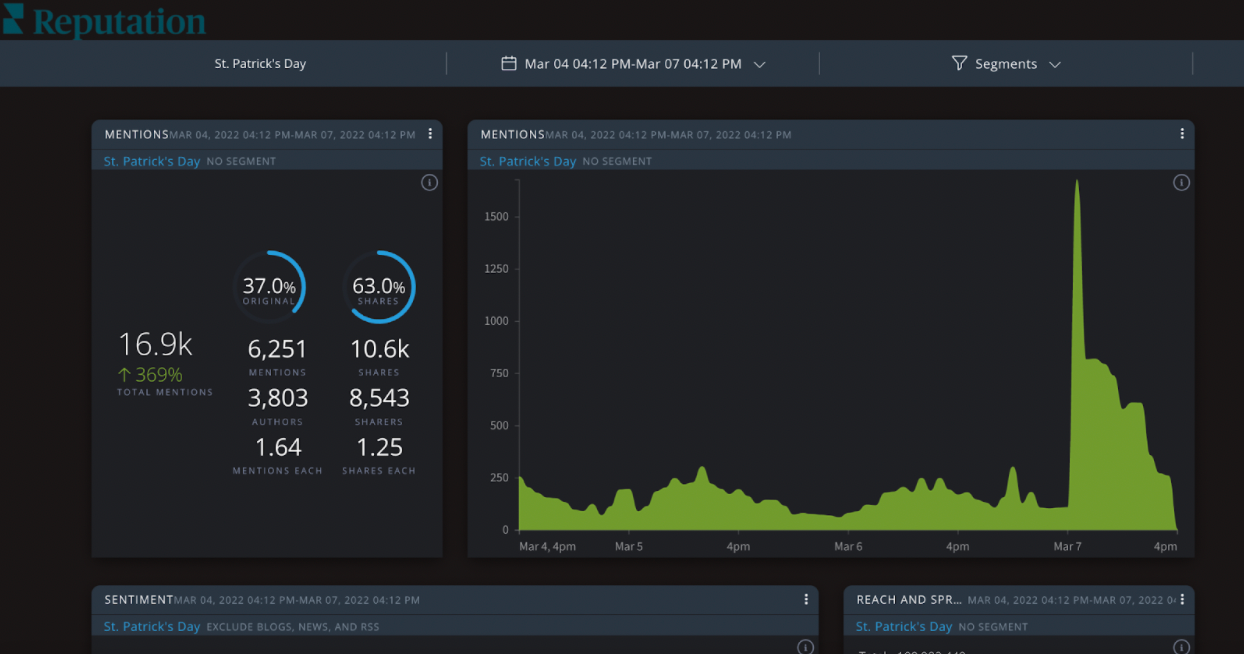Click the Mar 4, 4pm x-axis label
Screen dimensions: 1244x654
point(547,547)
